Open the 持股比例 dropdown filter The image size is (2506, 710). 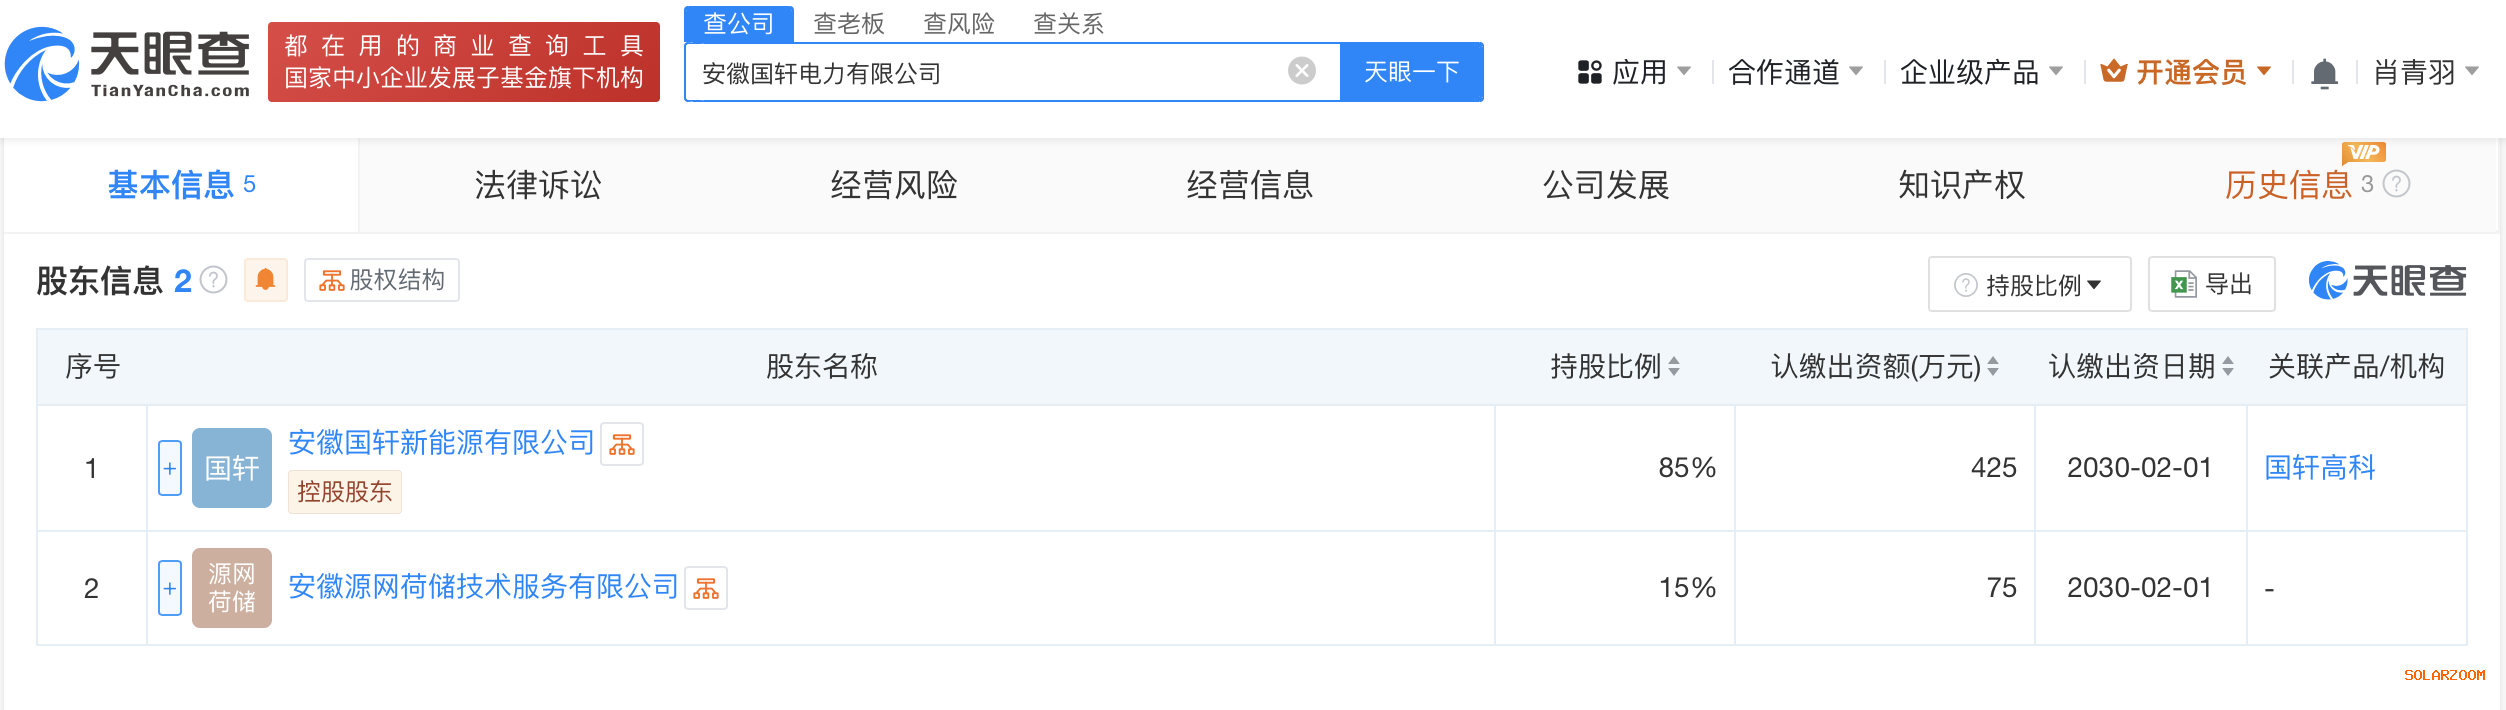pos(2029,285)
